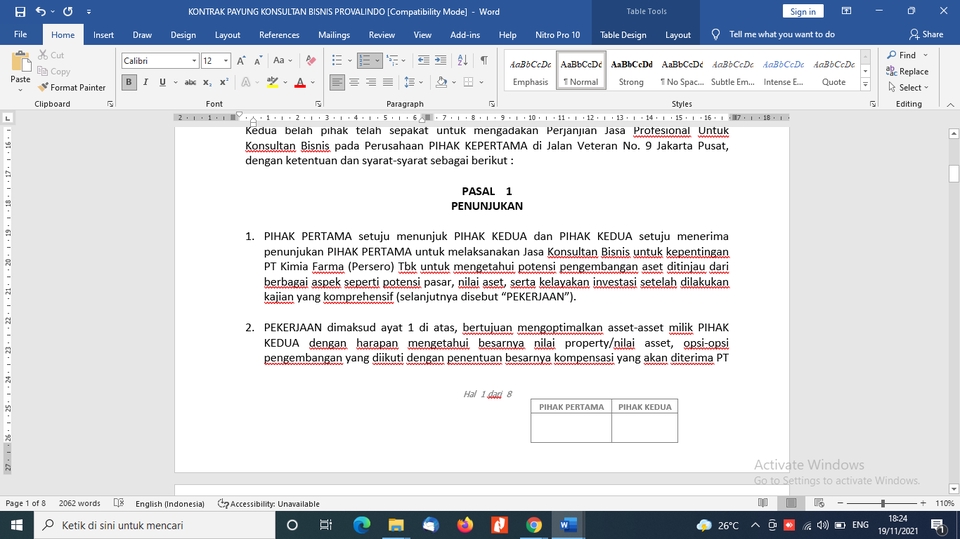Screen dimensions: 960x539
Task: Clear all formatting
Action: tap(311, 61)
